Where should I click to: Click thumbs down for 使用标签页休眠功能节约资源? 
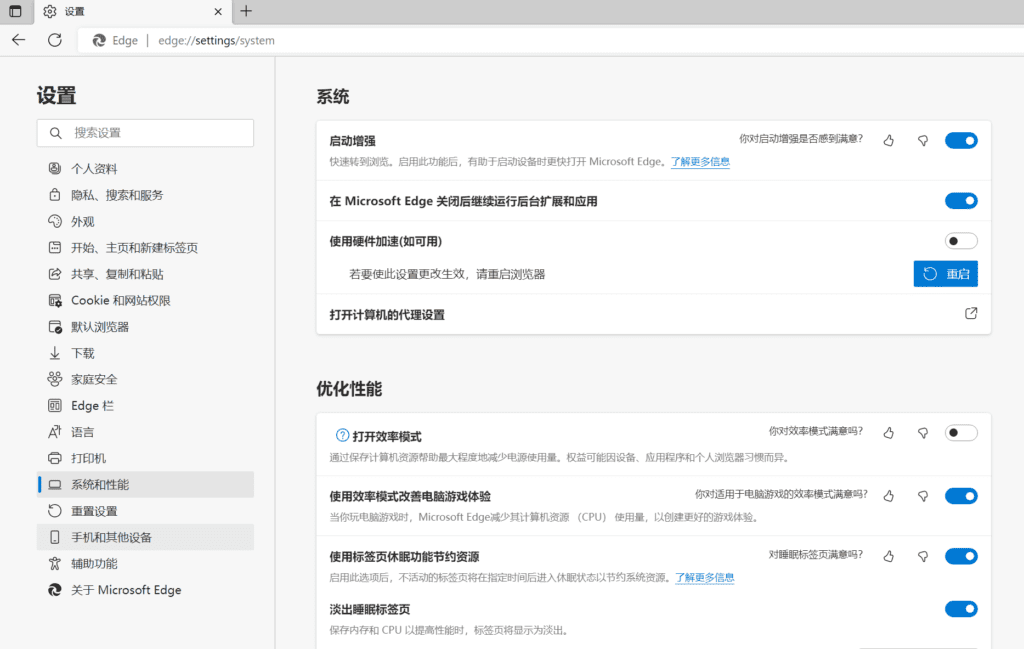click(x=923, y=556)
